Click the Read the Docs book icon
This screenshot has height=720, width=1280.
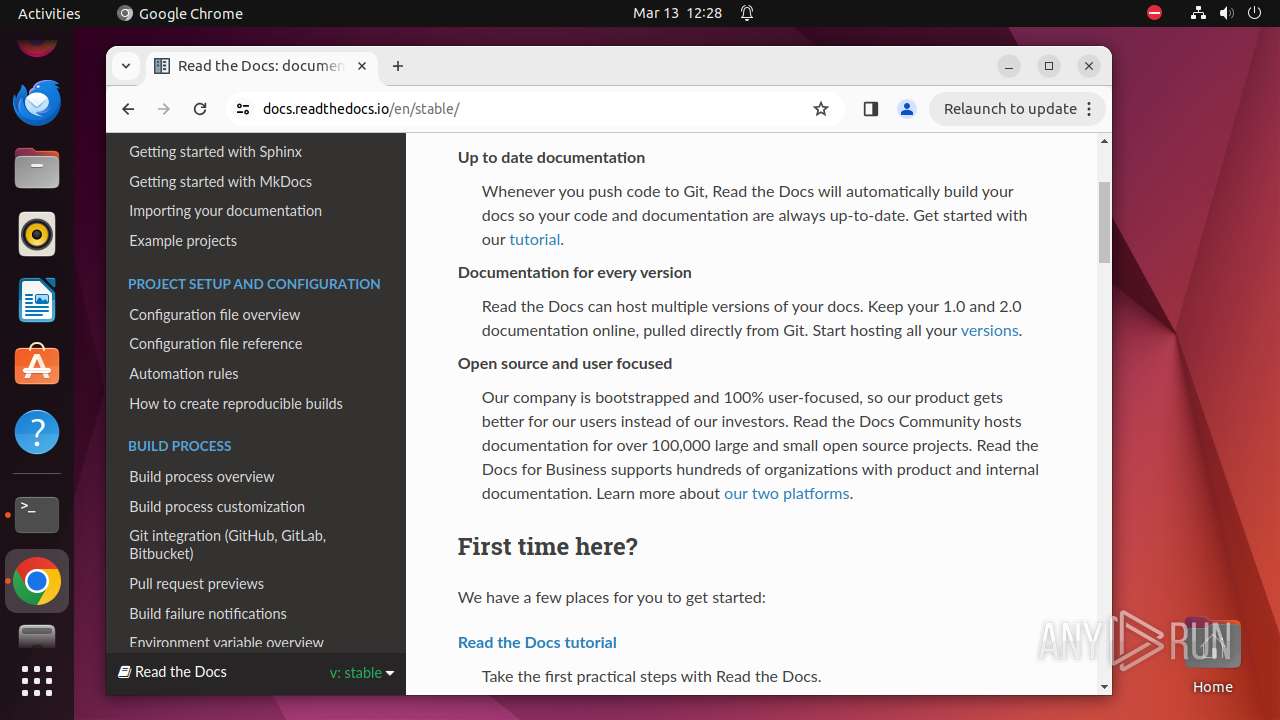tap(124, 672)
